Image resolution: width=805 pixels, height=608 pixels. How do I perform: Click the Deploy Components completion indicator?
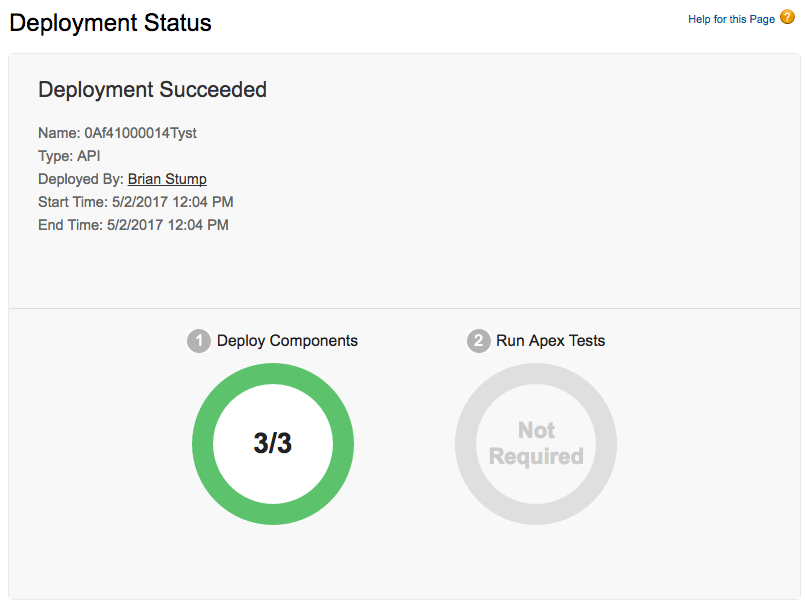point(273,444)
